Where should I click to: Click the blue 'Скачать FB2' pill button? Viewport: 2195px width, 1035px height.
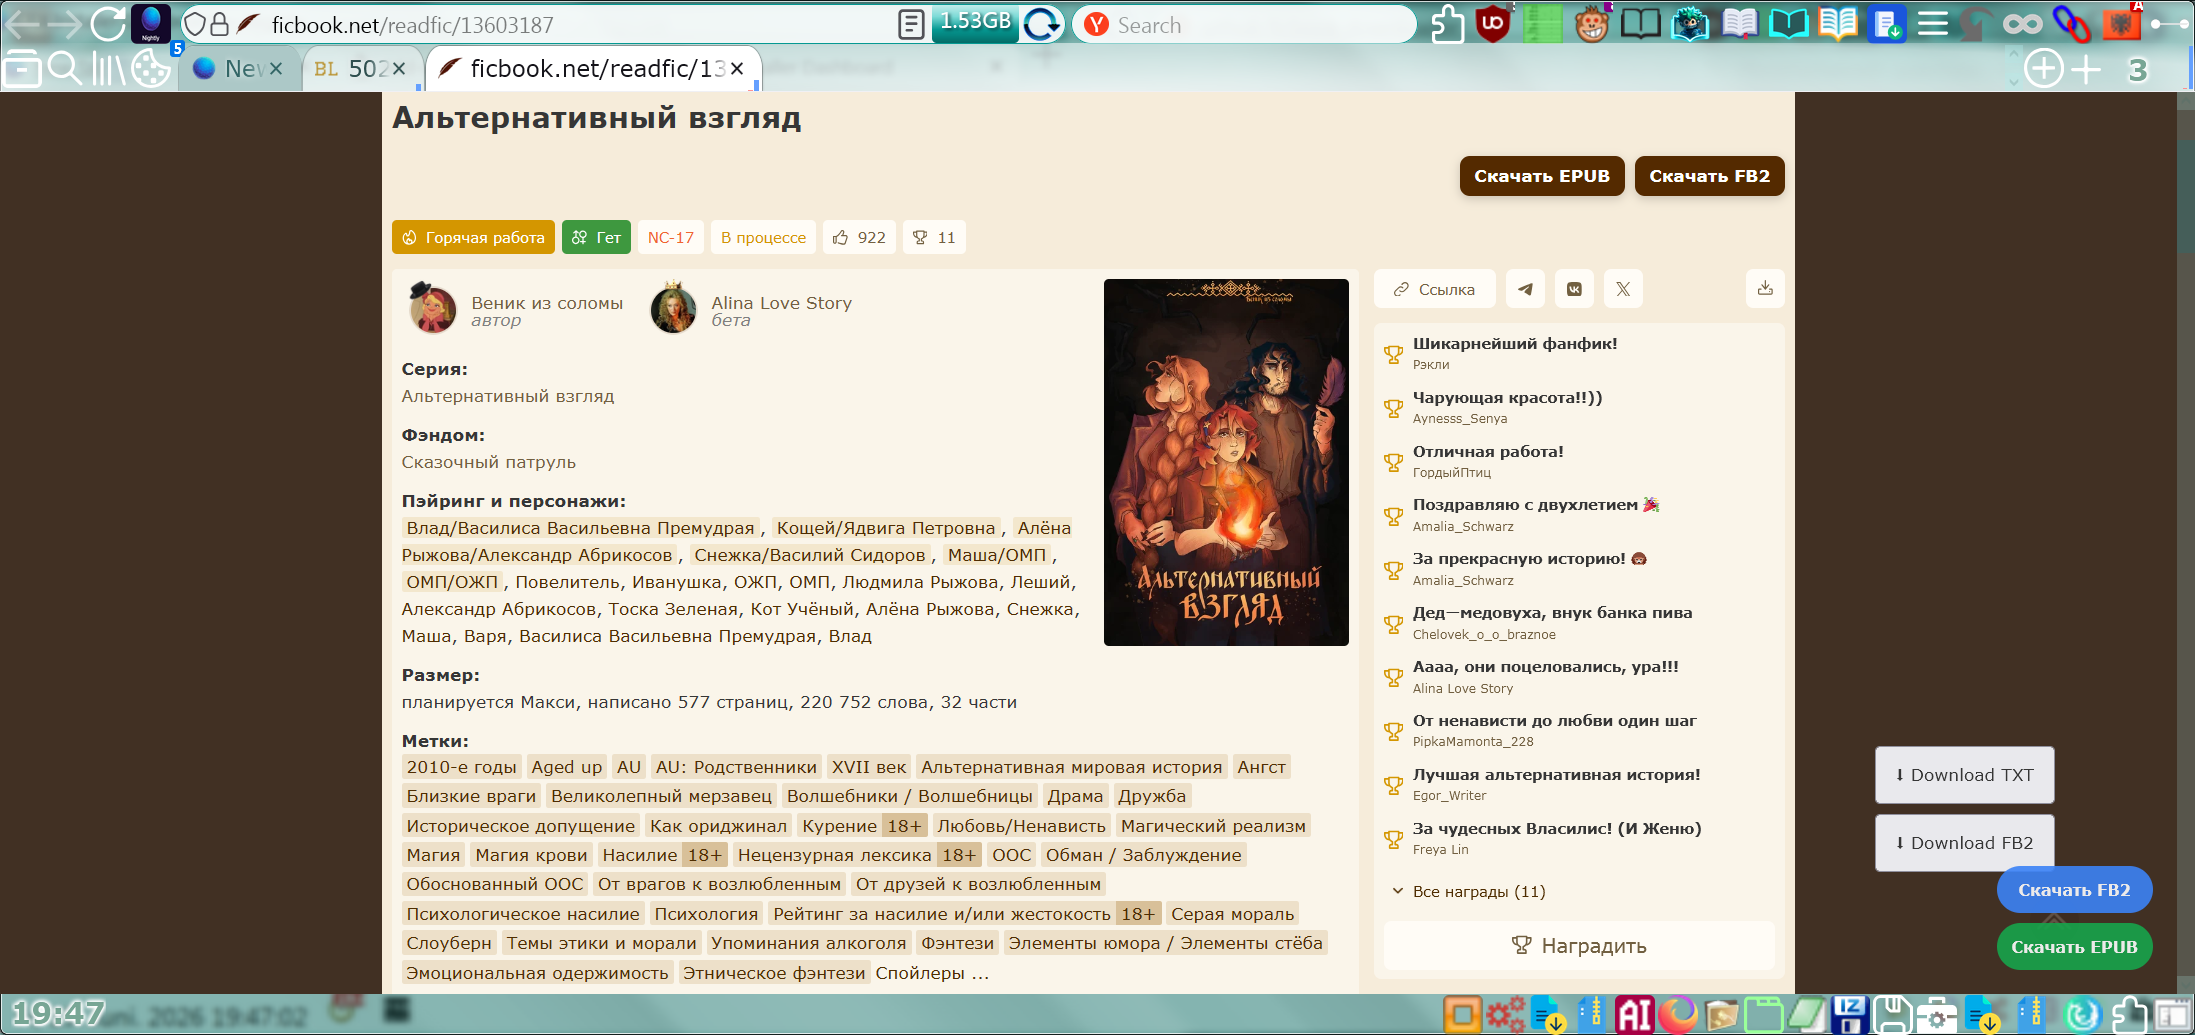2074,890
